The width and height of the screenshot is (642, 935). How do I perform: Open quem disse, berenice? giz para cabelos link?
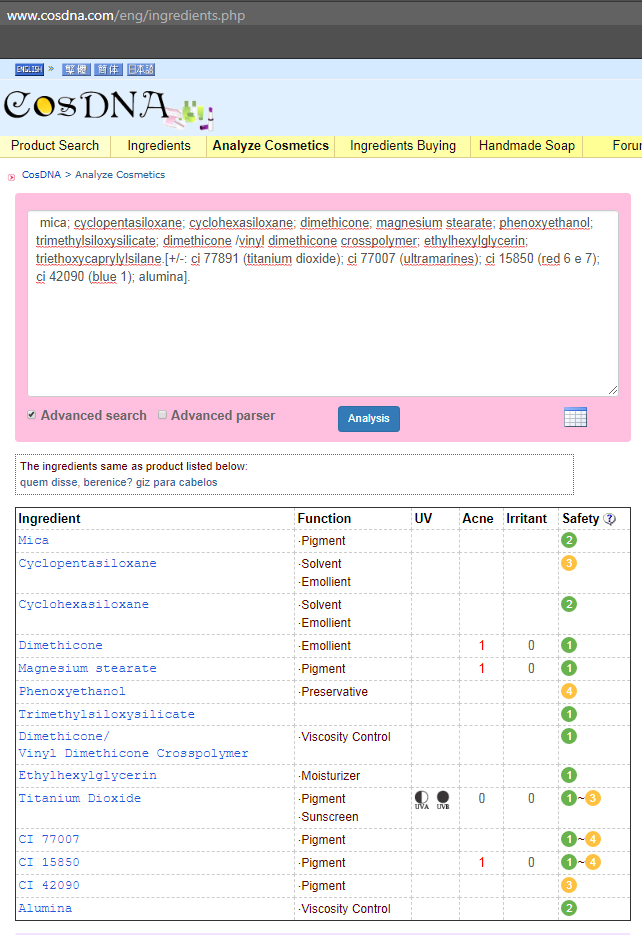119,482
